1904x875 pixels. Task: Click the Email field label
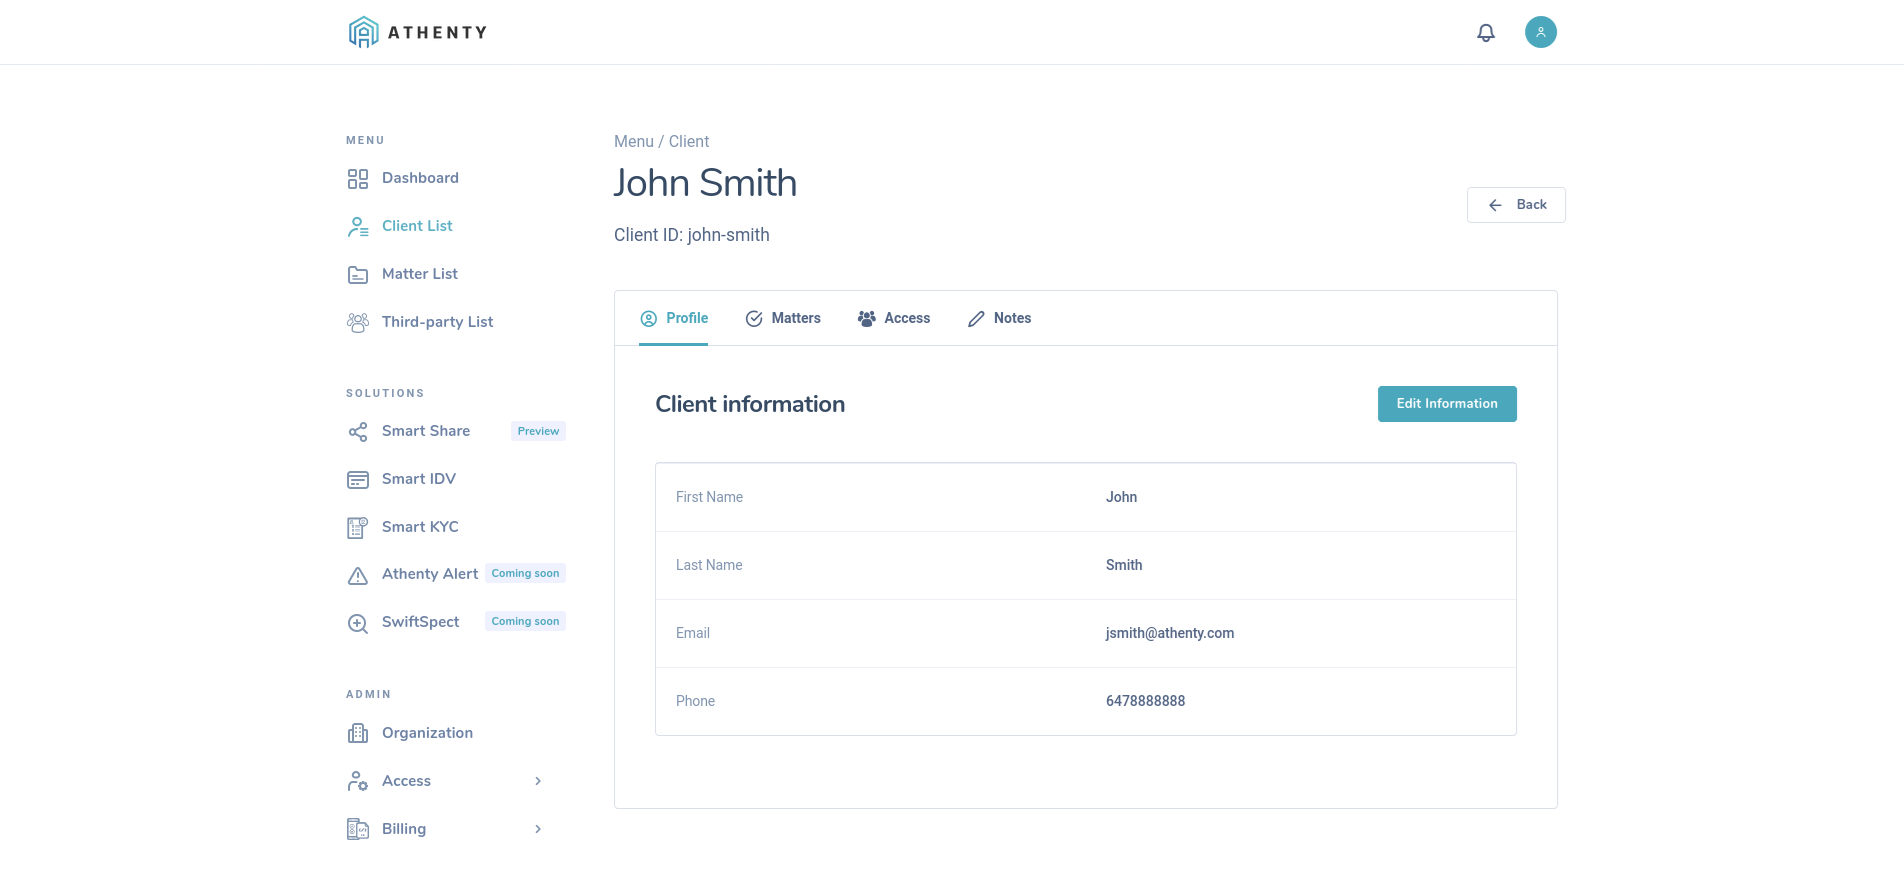693,633
